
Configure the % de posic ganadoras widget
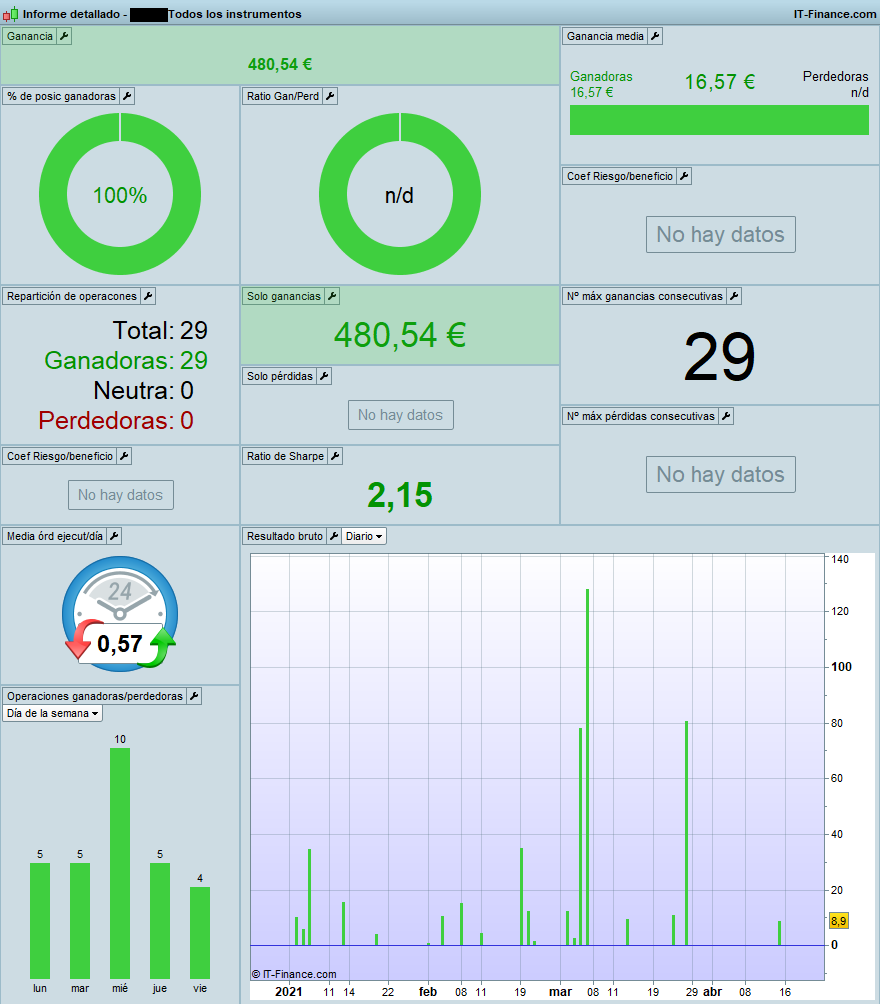click(x=127, y=97)
